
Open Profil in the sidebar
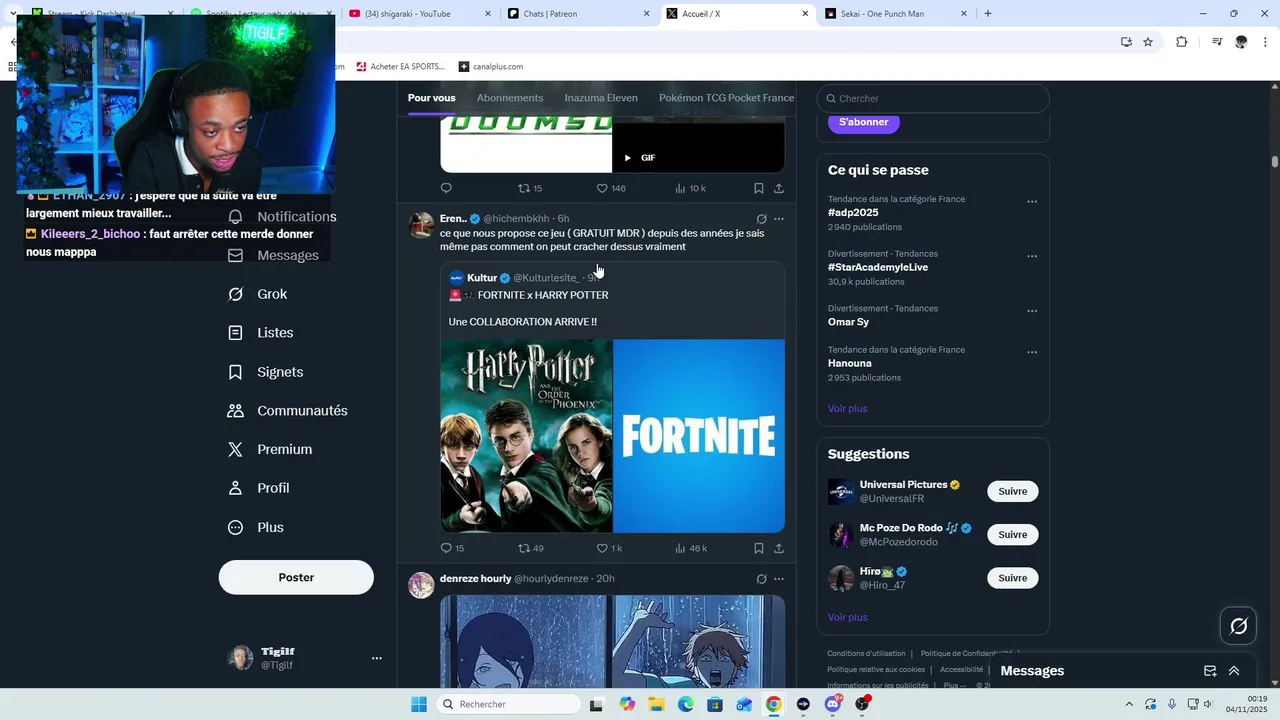coord(259,488)
